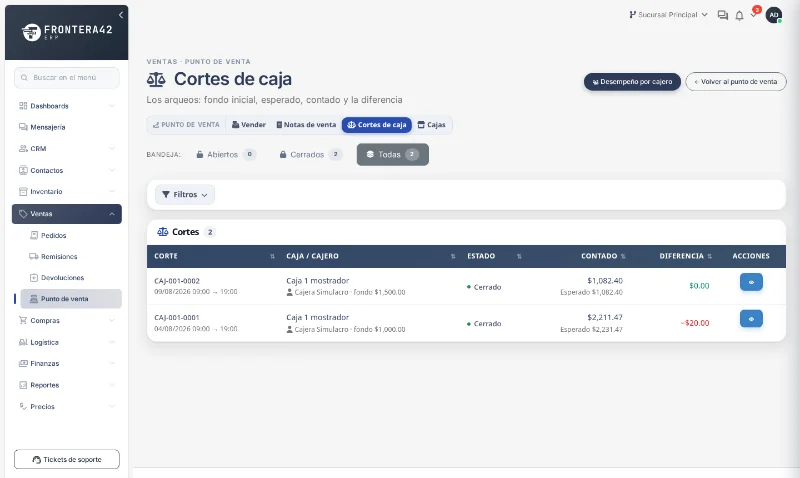This screenshot has height=478, width=800.
Task: Open the notifications bell
Action: pos(739,15)
